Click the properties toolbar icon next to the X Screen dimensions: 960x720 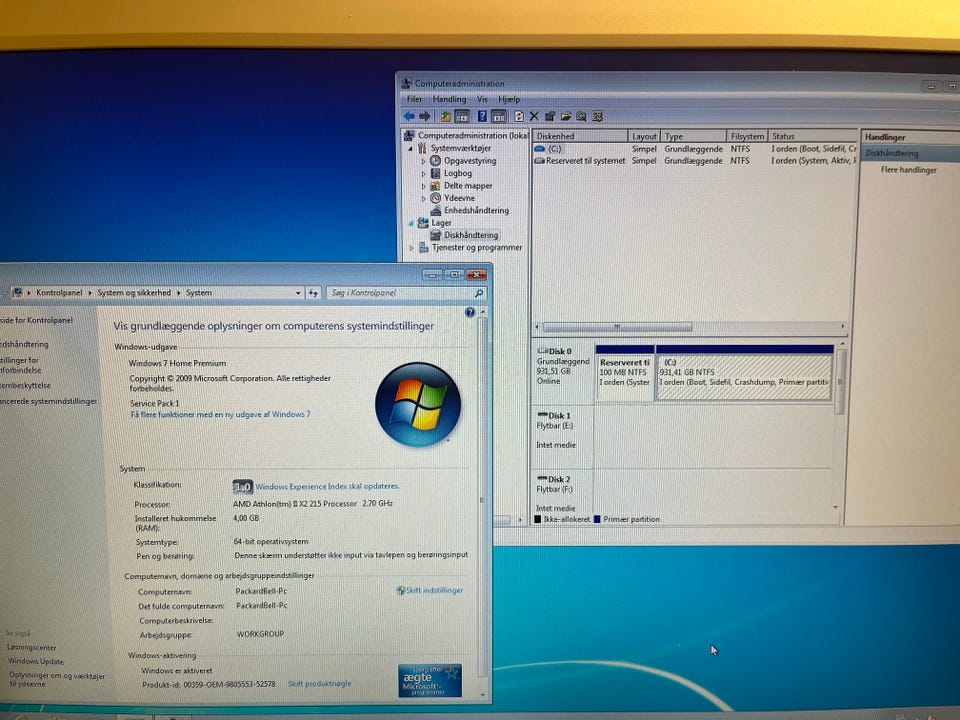[x=550, y=116]
